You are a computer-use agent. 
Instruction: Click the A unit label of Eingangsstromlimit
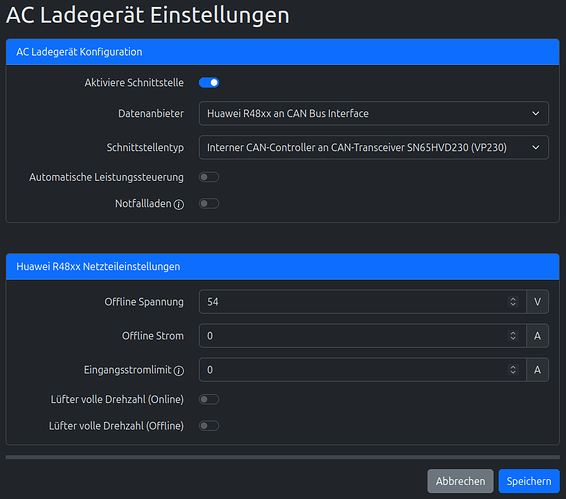point(537,369)
